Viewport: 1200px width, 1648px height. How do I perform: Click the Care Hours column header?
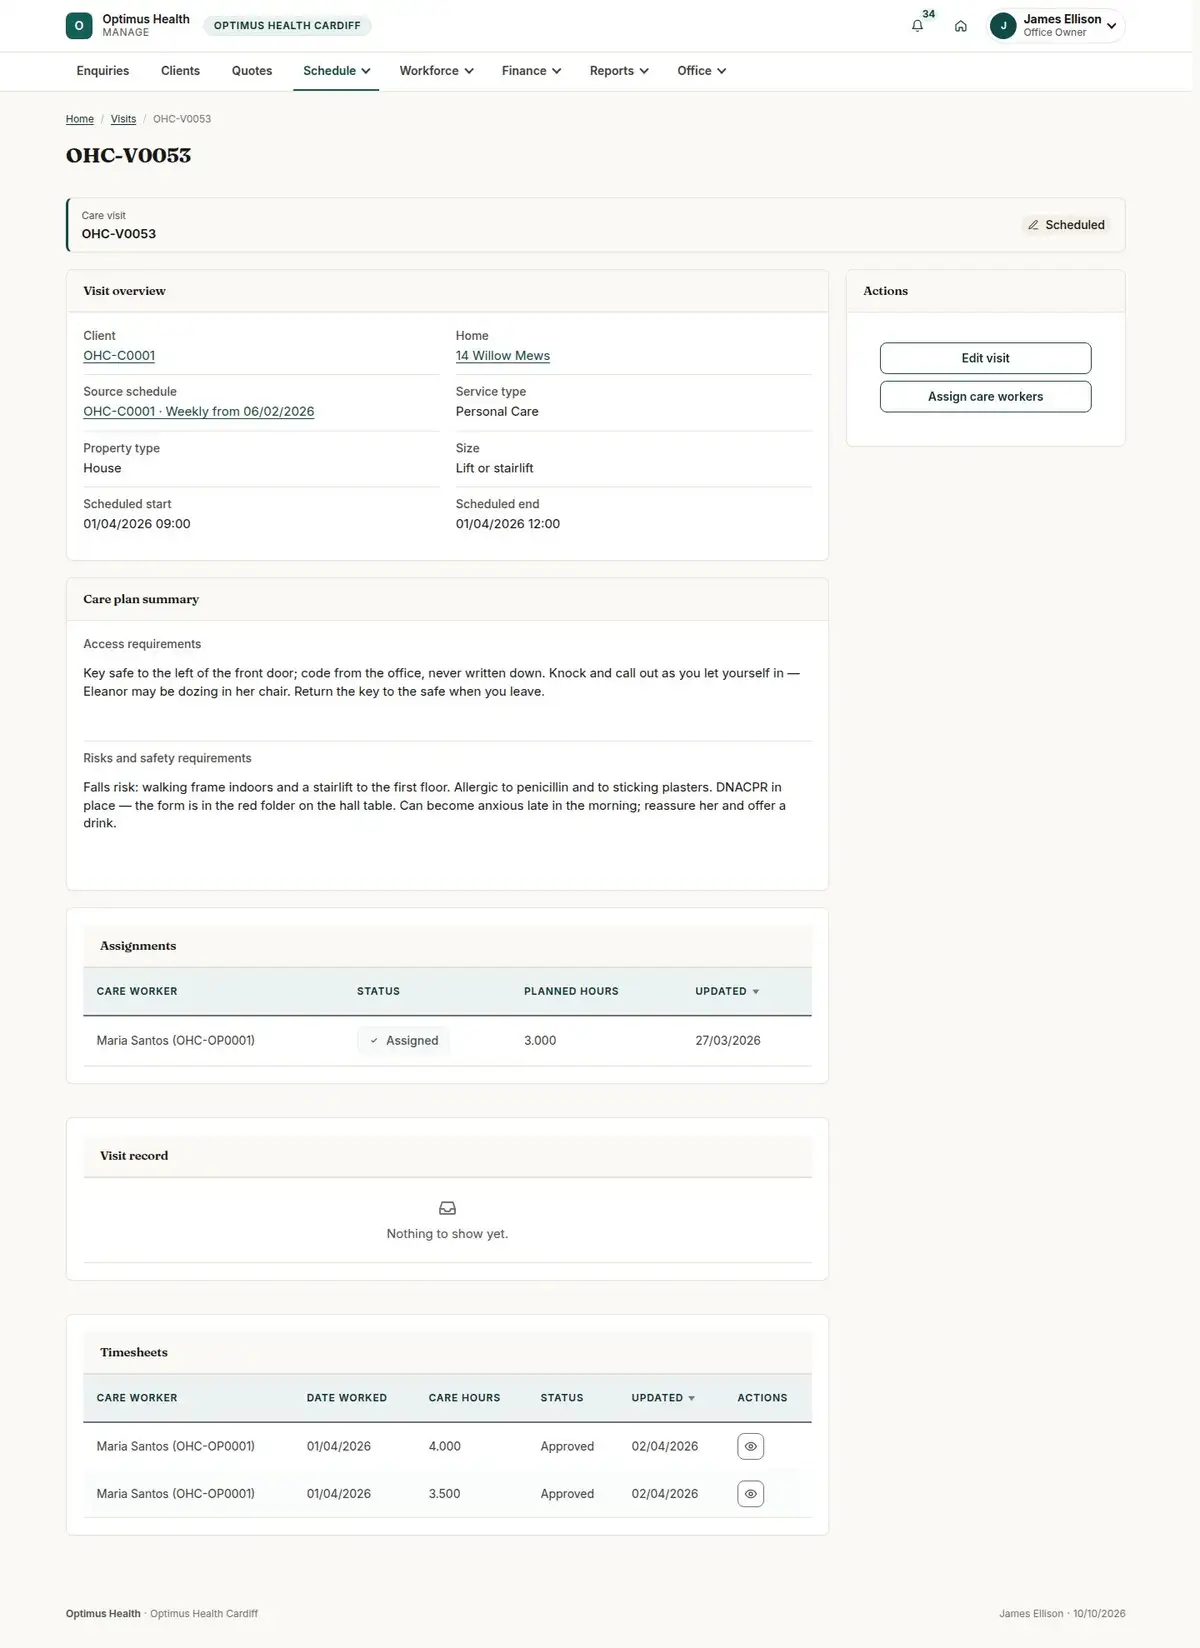(464, 1398)
